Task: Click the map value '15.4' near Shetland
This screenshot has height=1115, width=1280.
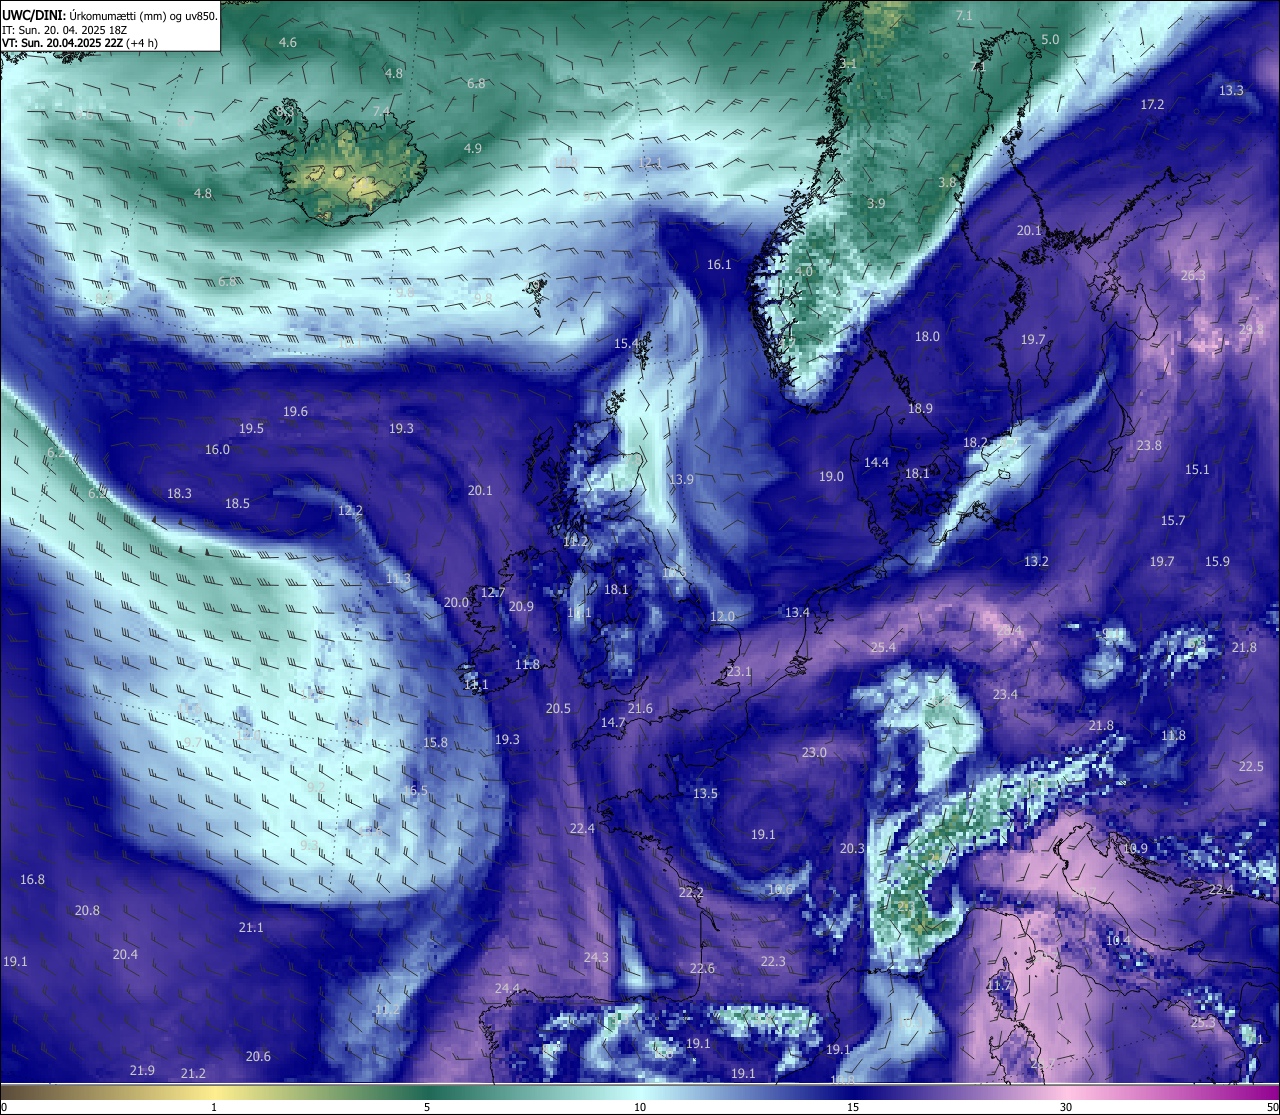Action: point(626,343)
